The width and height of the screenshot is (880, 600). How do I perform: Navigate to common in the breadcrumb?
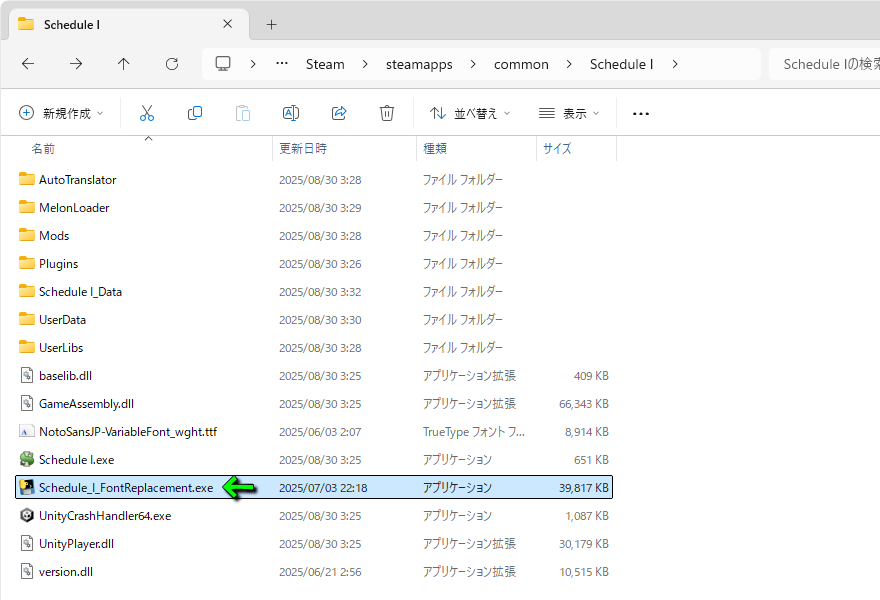[521, 65]
